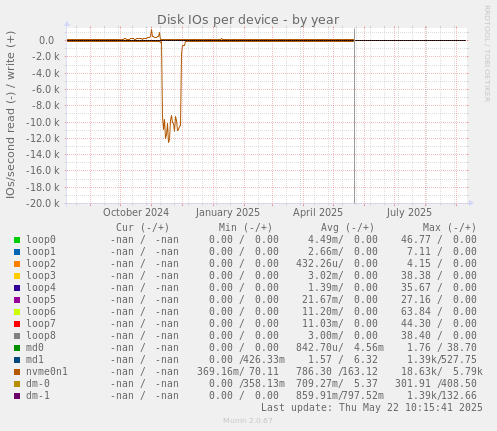Viewport: 497px width, 431px height.
Task: Select the loop3 legend label
Action: pos(41,275)
